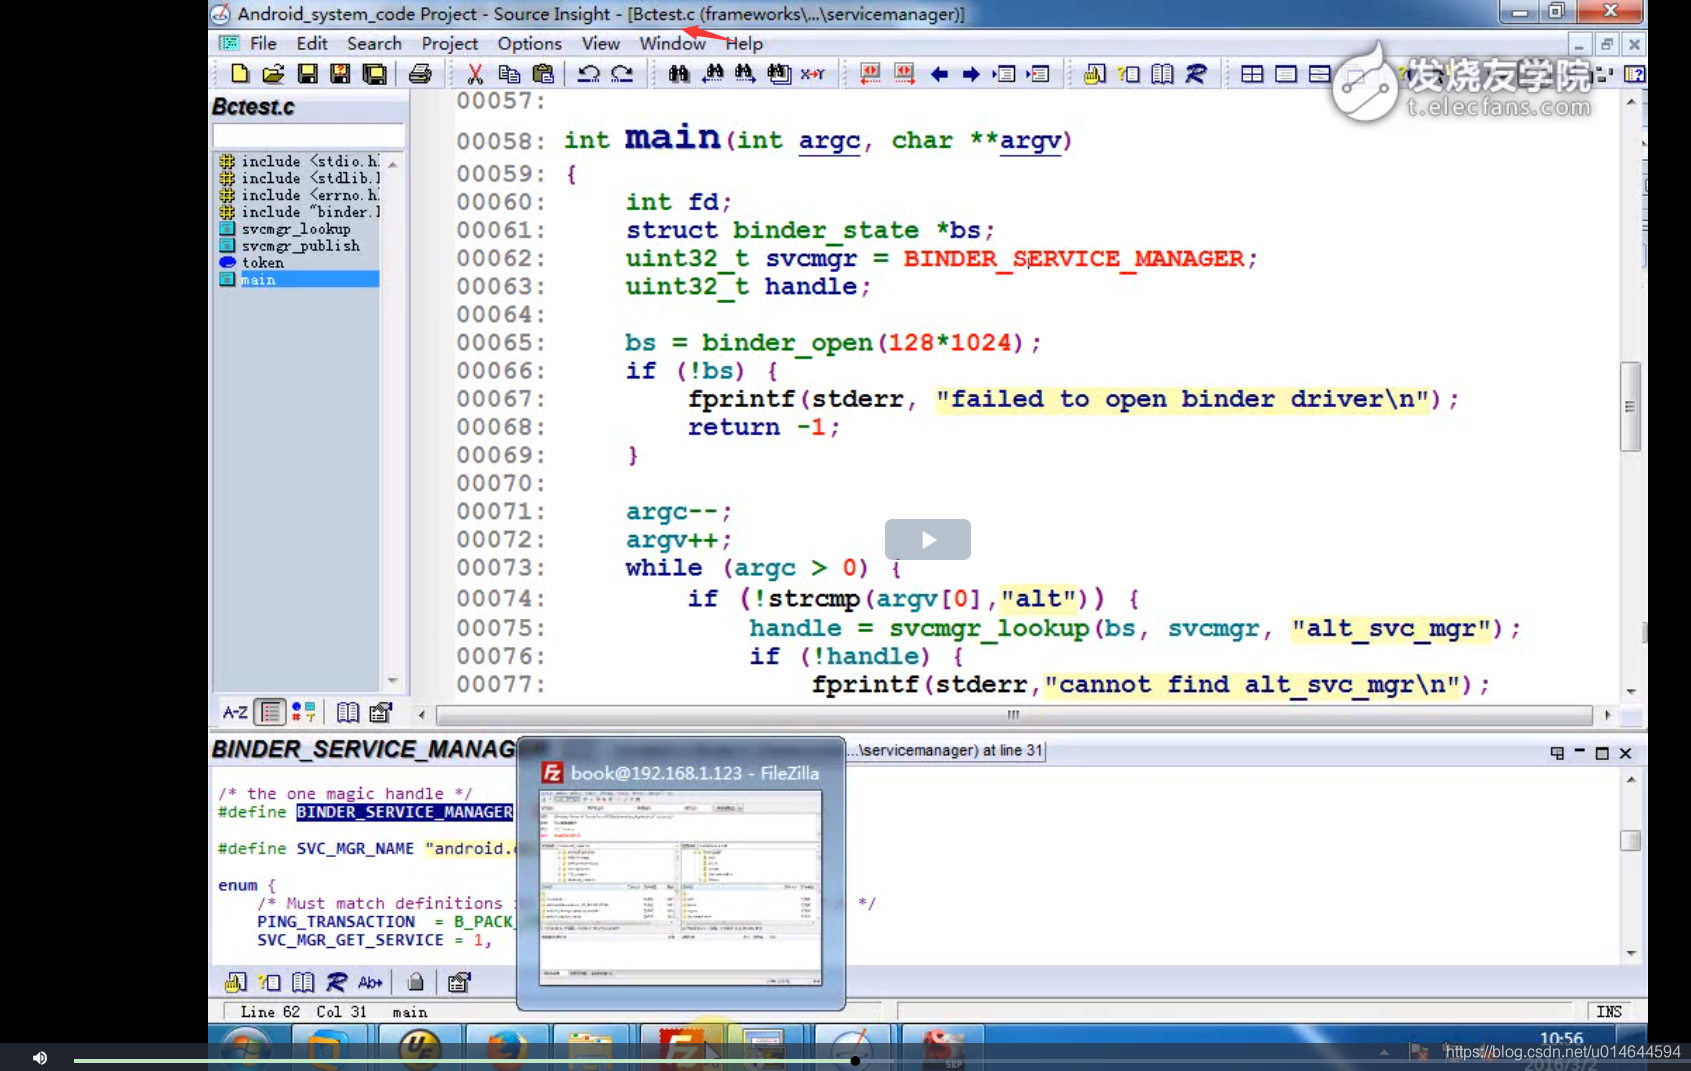
Task: Select main in the symbol list
Action: pos(298,280)
